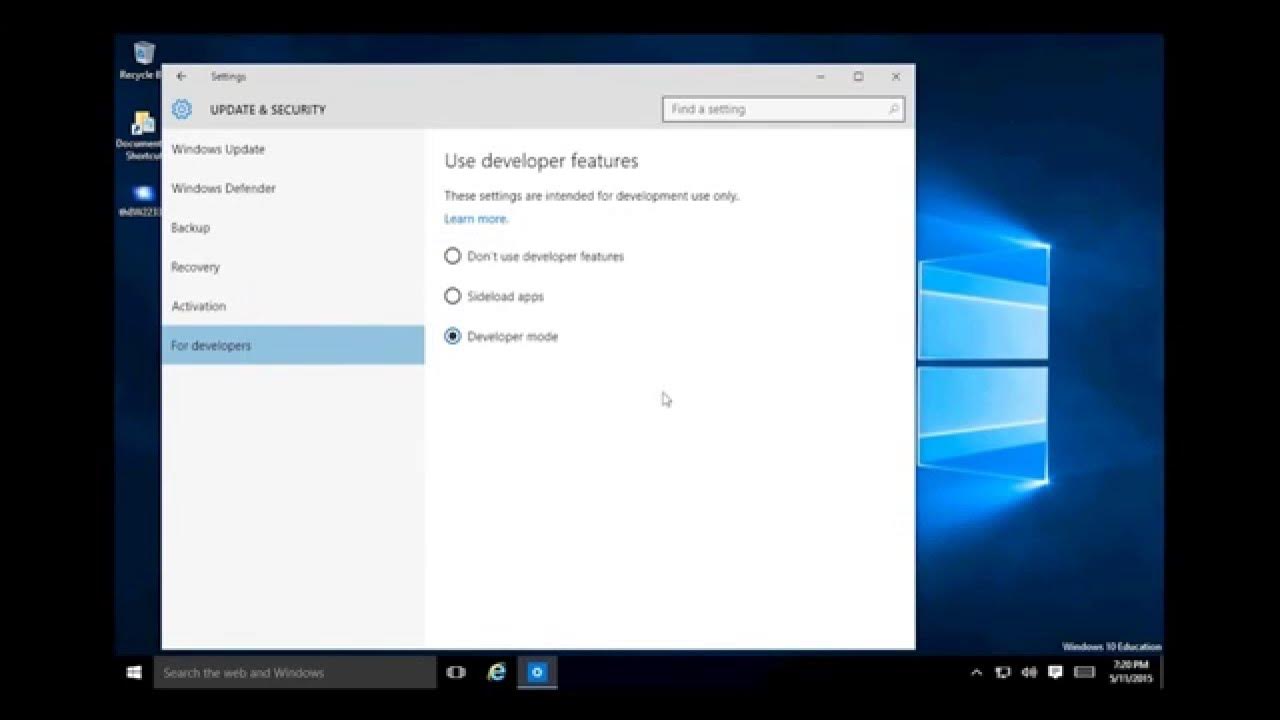The image size is (1280, 720).
Task: Open the Windows Defender section
Action: 293,188
